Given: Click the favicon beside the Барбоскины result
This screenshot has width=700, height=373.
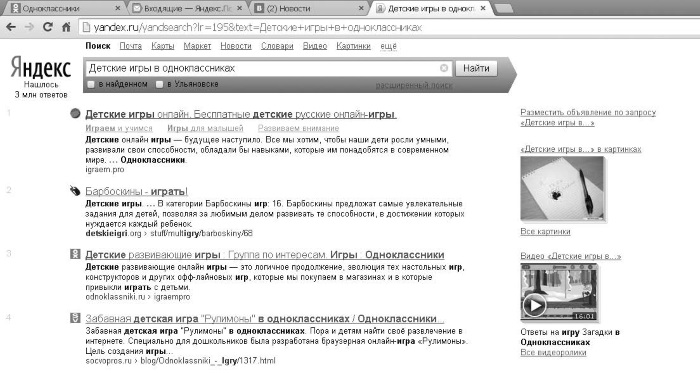Looking at the screenshot, I should [75, 191].
